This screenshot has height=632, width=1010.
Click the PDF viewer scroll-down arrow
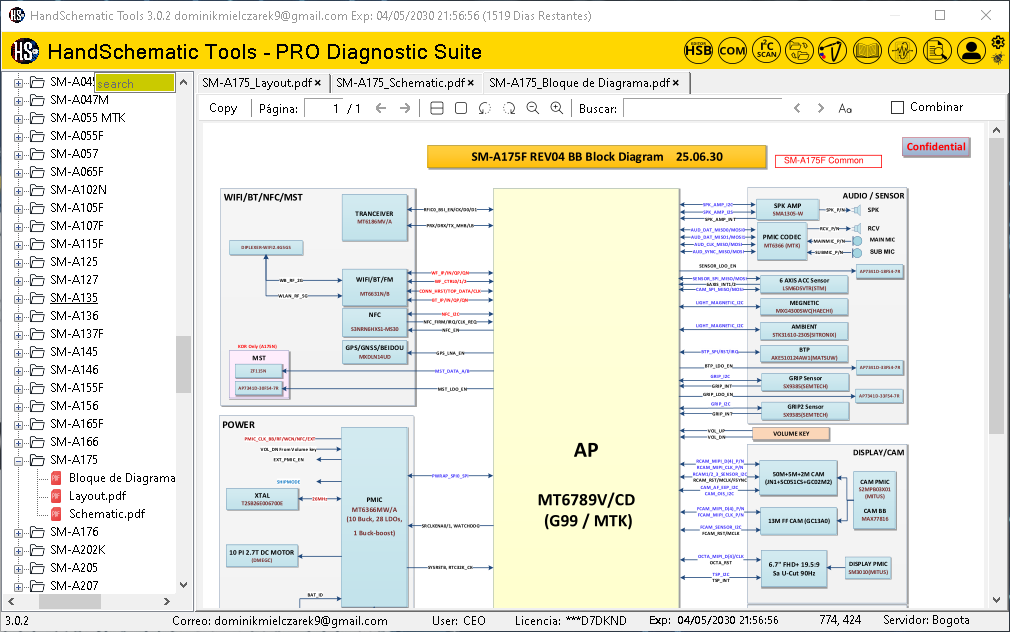coord(996,600)
